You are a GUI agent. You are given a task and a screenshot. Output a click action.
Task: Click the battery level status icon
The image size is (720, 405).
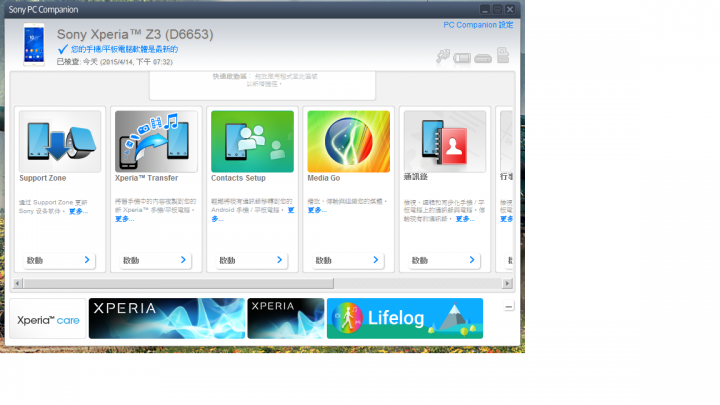pos(462,58)
